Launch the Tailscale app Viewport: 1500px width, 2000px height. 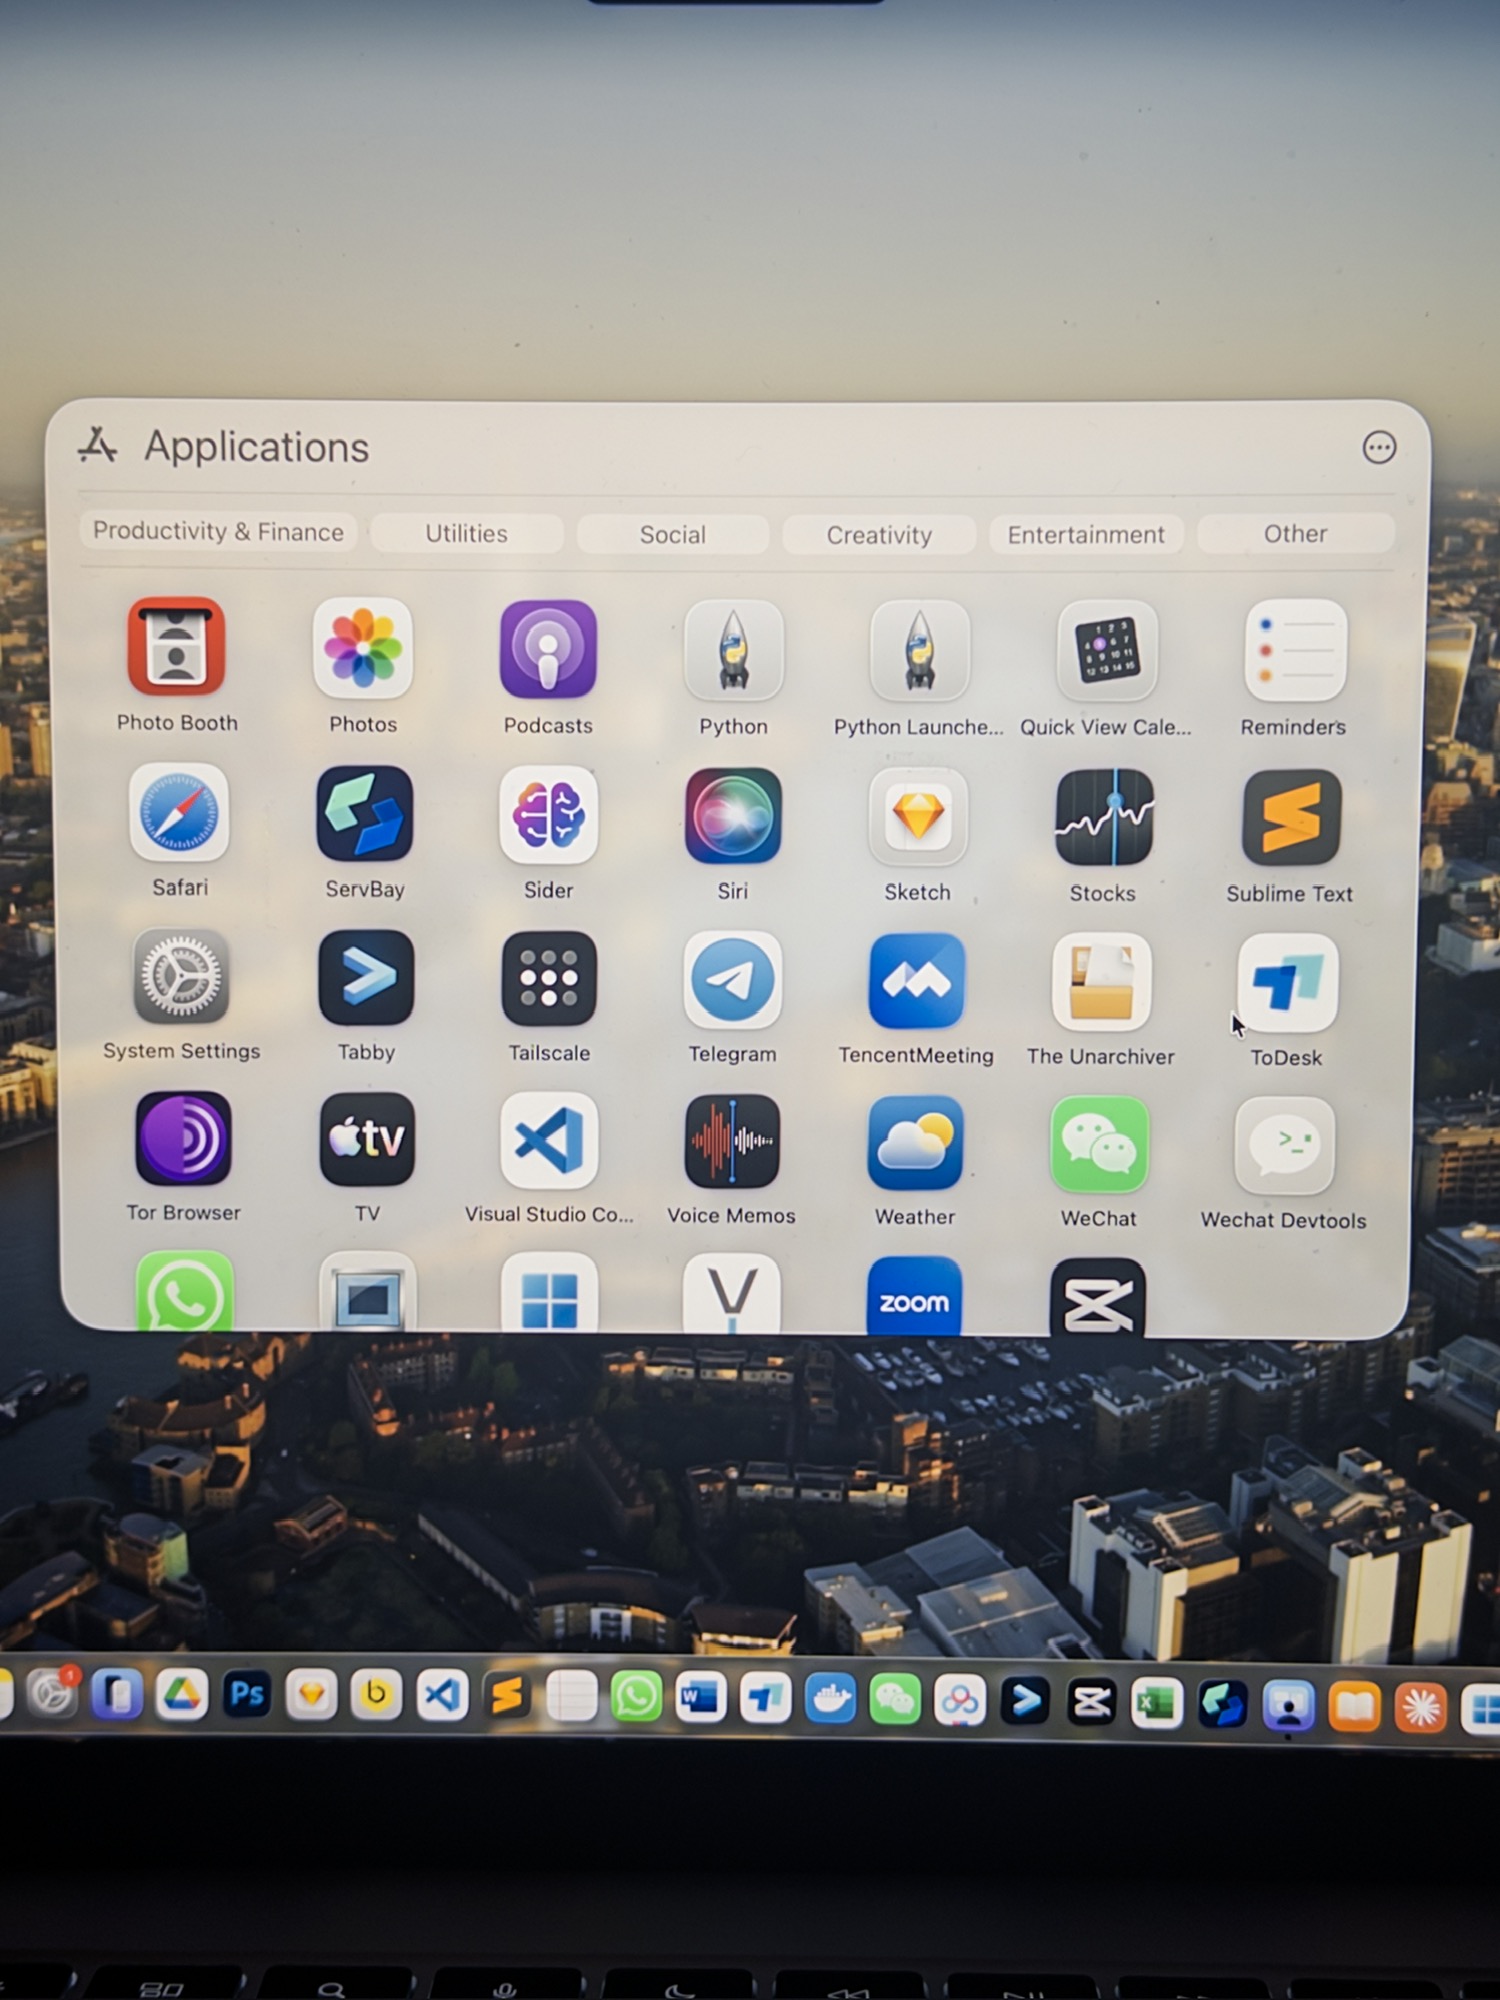pyautogui.click(x=549, y=980)
